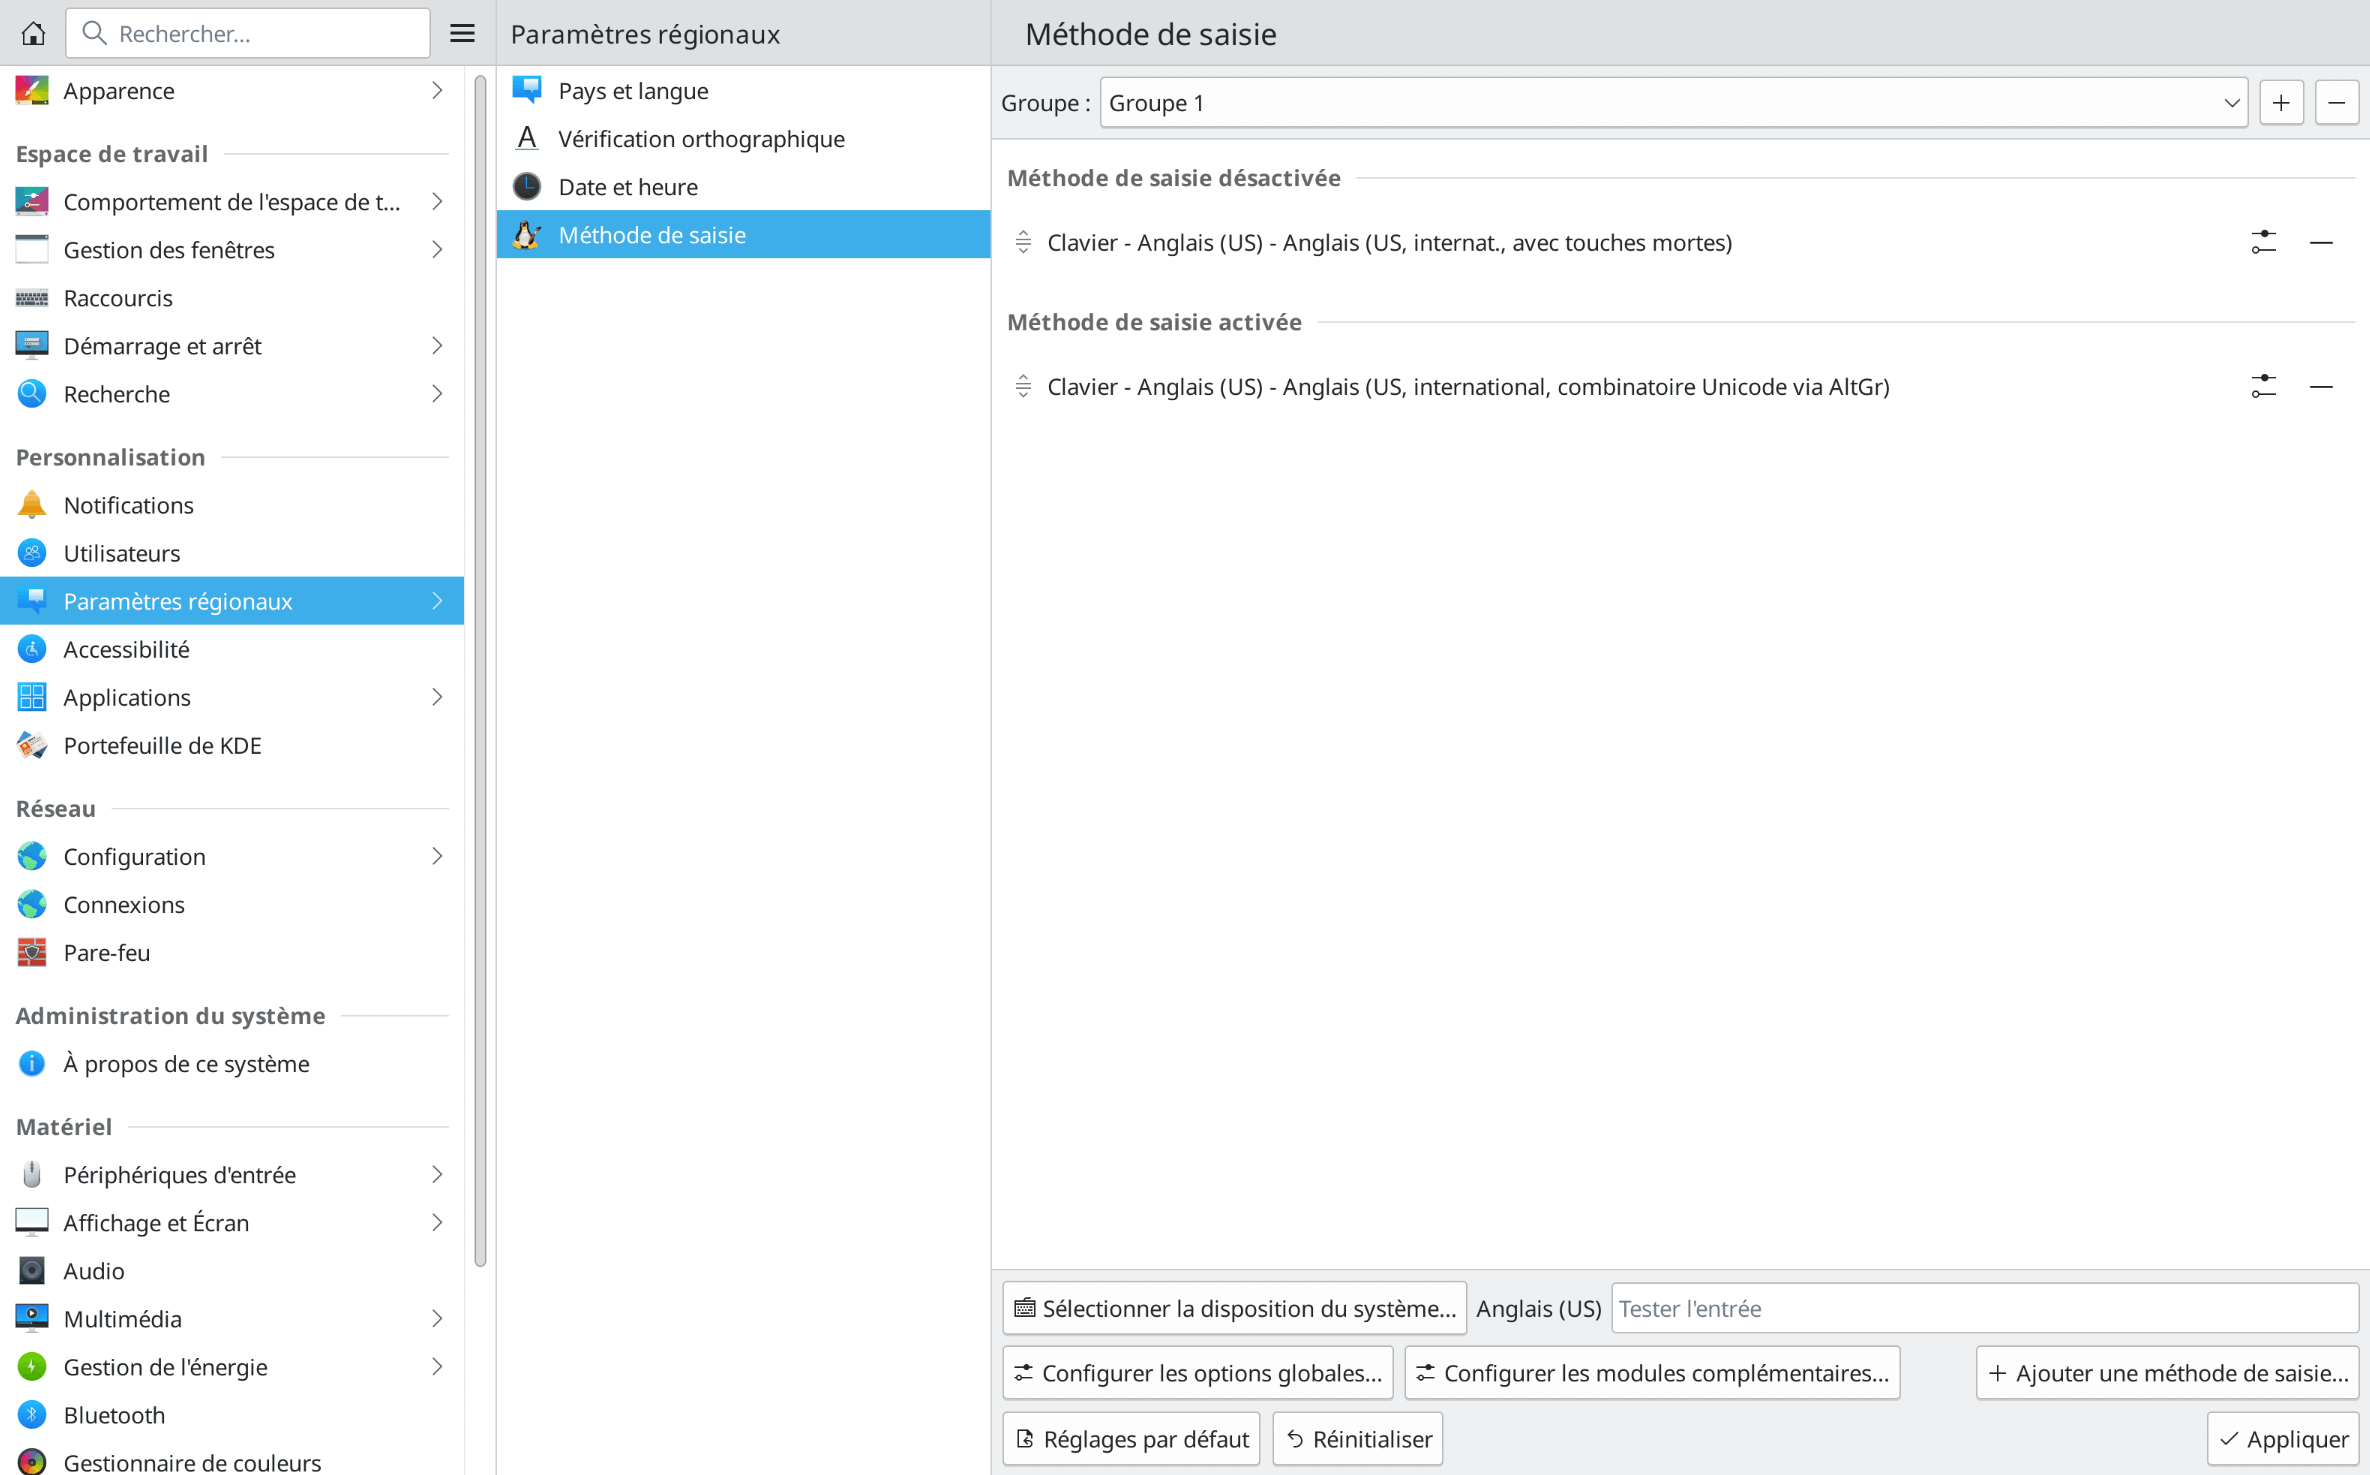
Task: Click the Audio speaker icon
Action: coord(32,1270)
